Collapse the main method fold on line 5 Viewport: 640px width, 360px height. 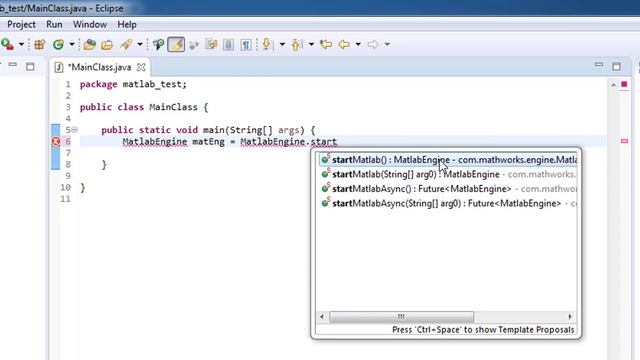click(74, 130)
